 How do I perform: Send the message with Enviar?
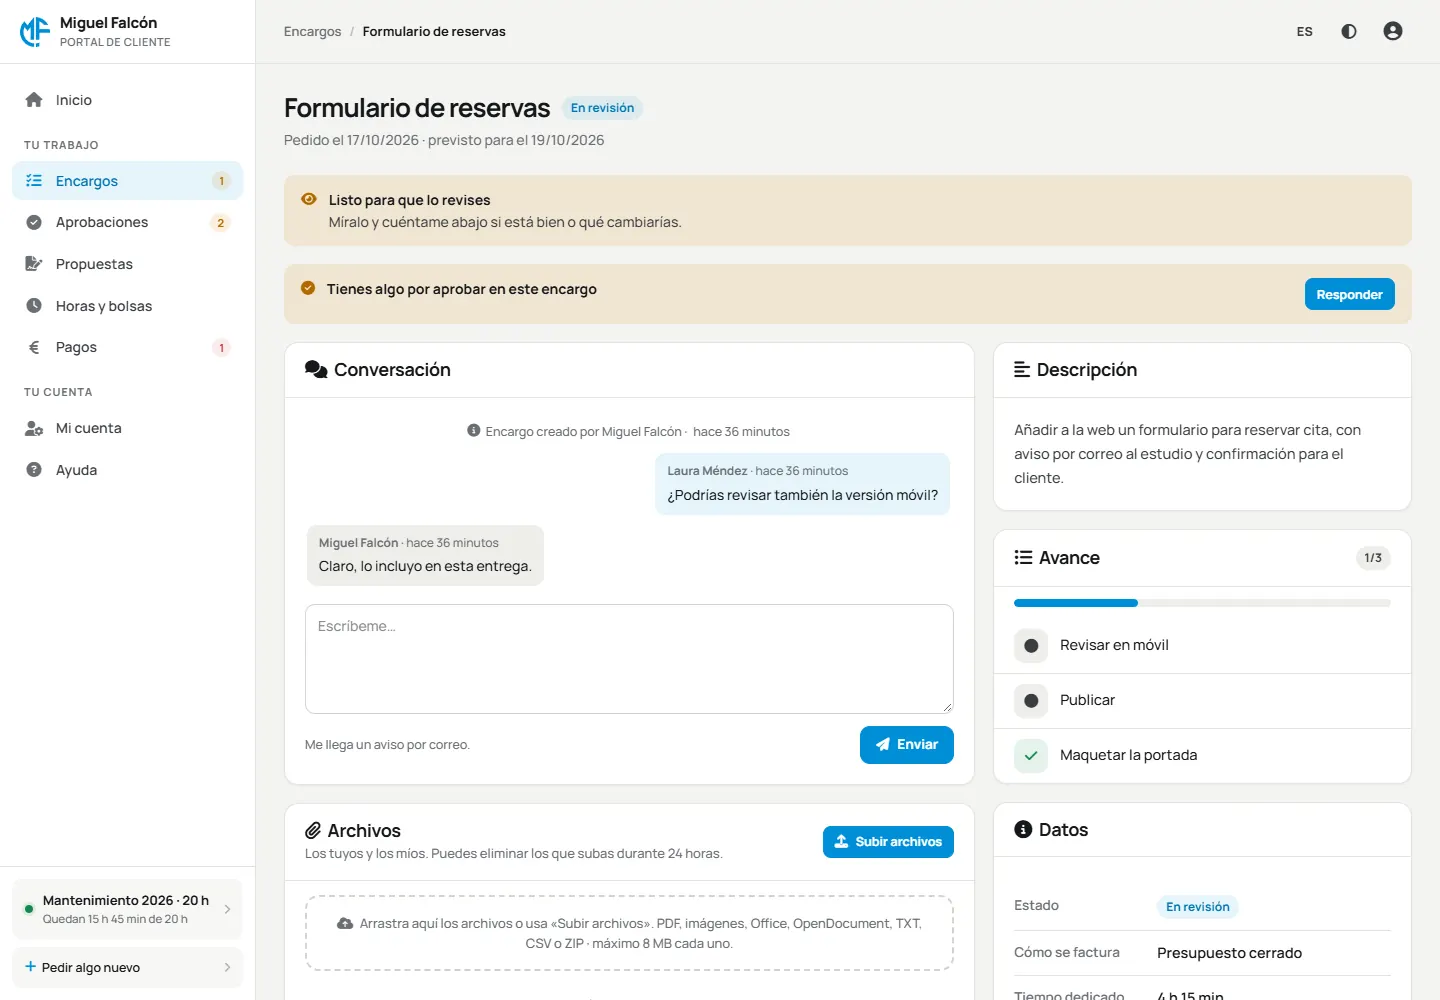(x=906, y=745)
